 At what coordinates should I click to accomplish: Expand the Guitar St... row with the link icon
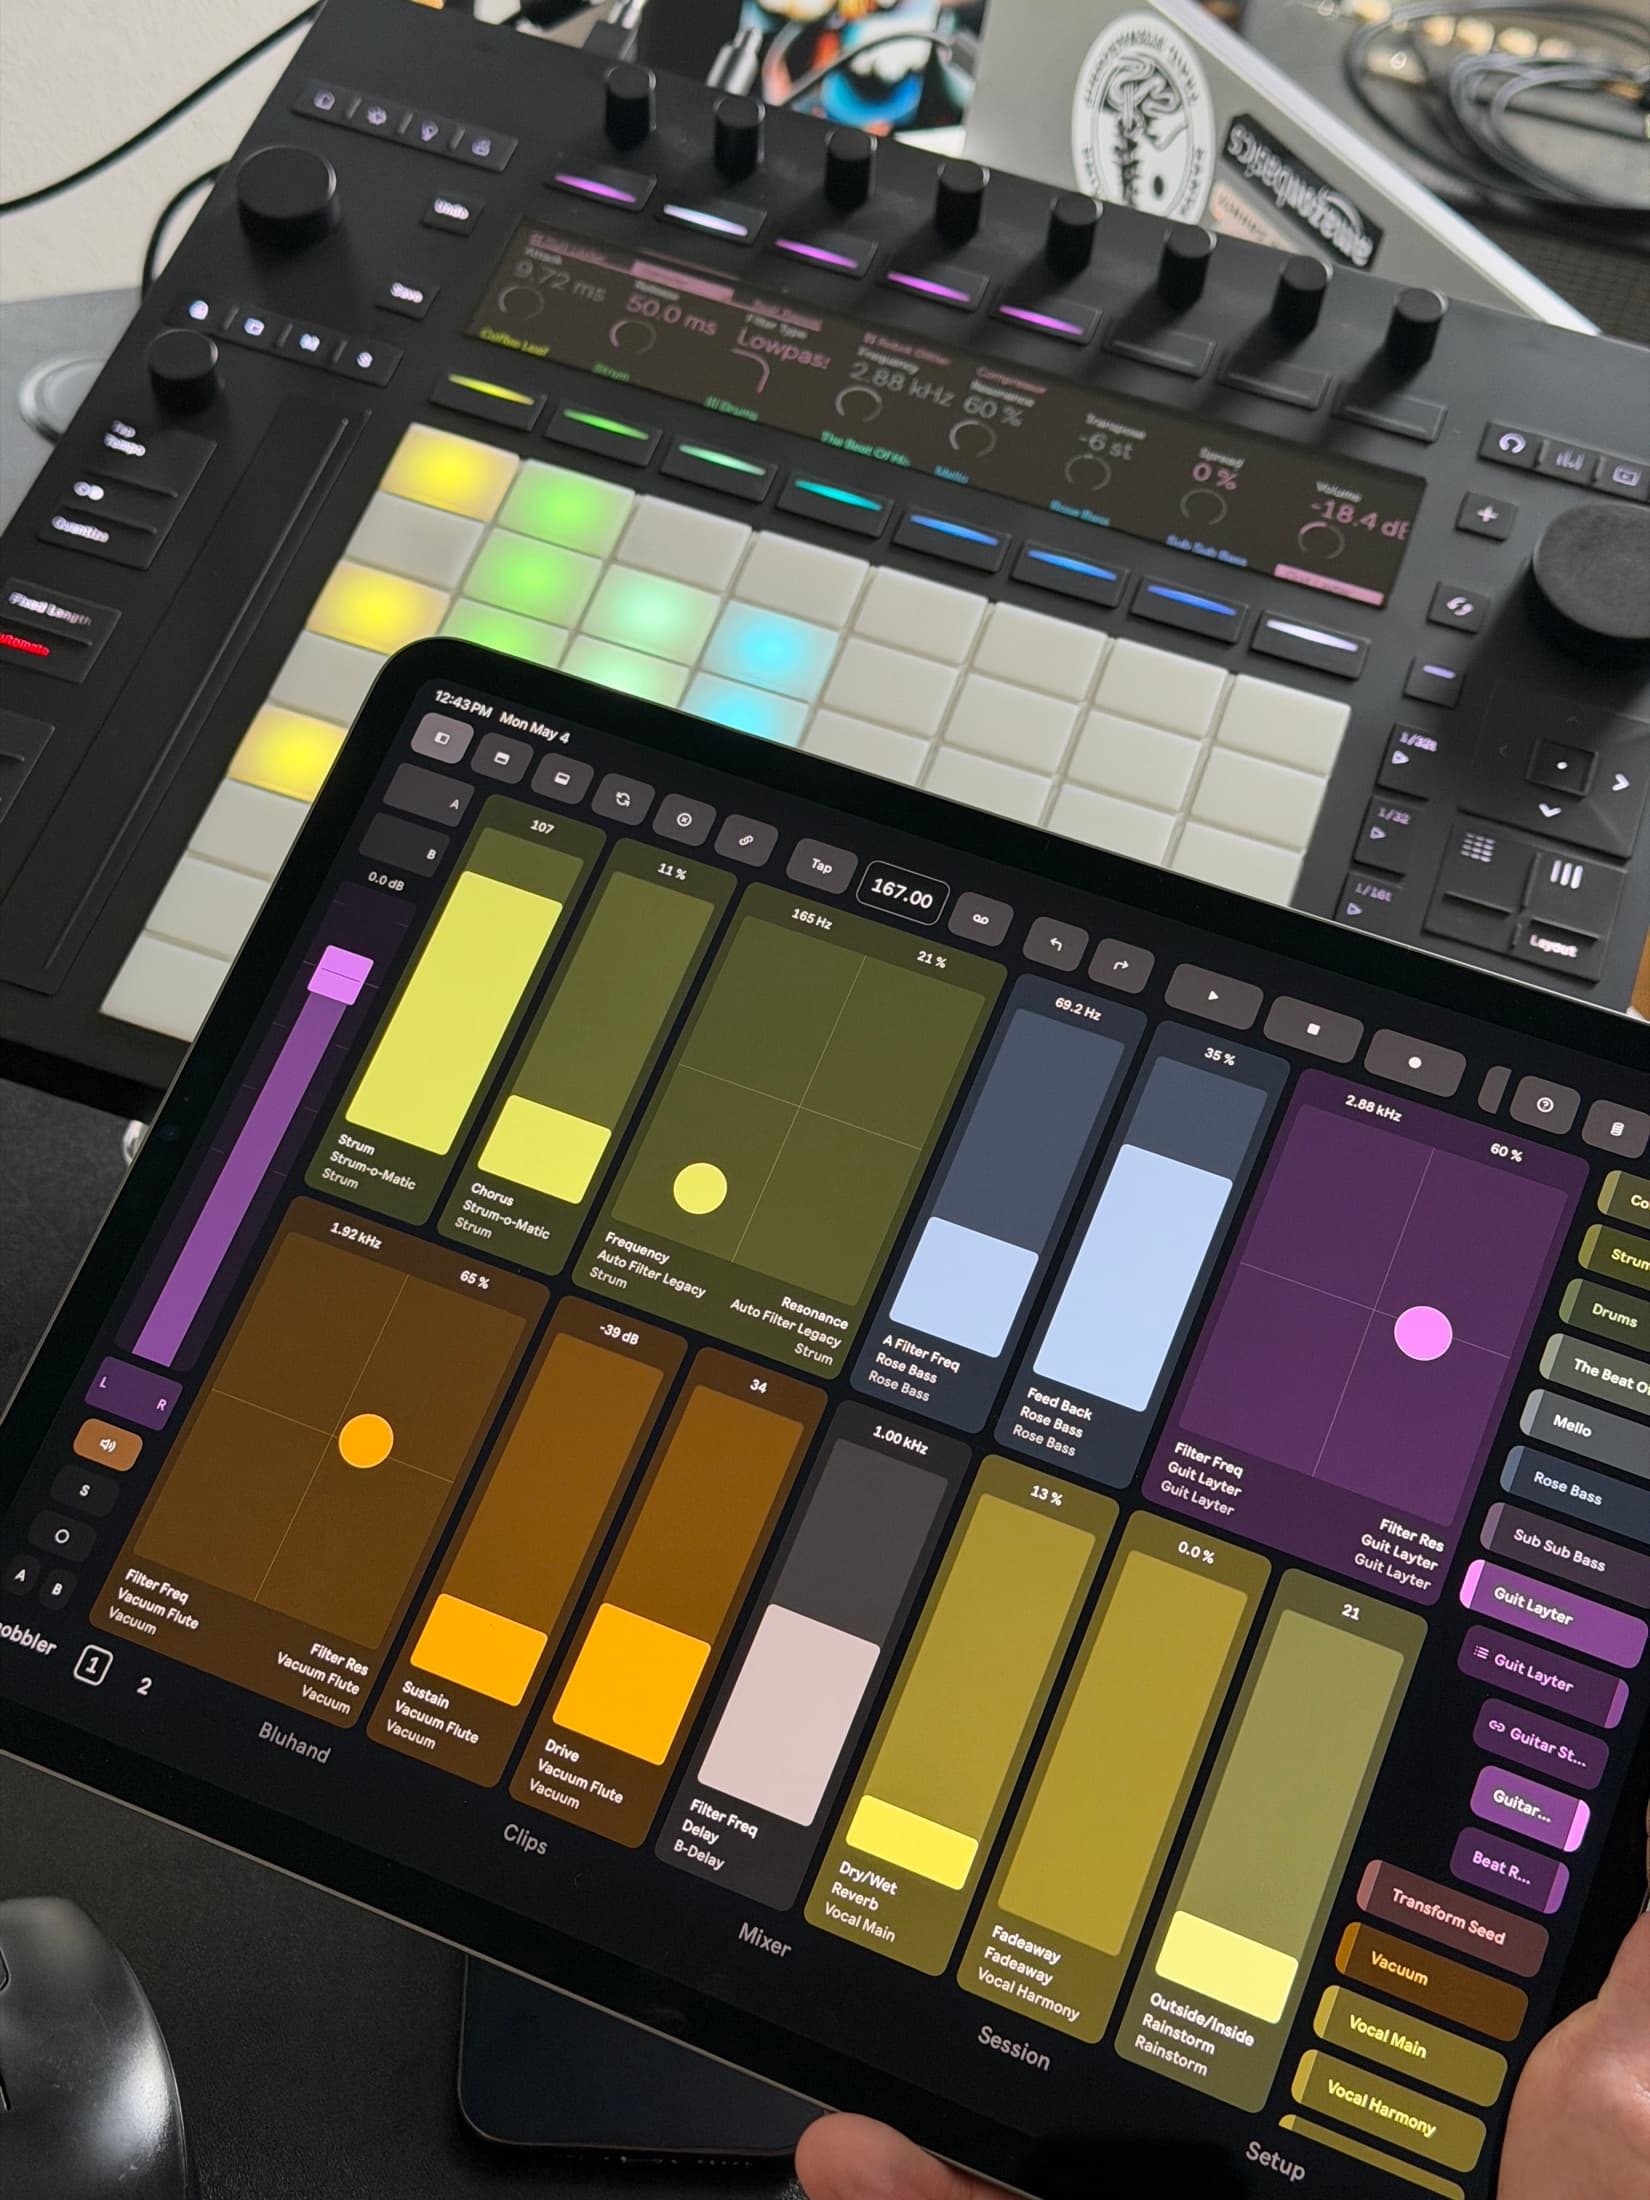pyautogui.click(x=1497, y=1727)
